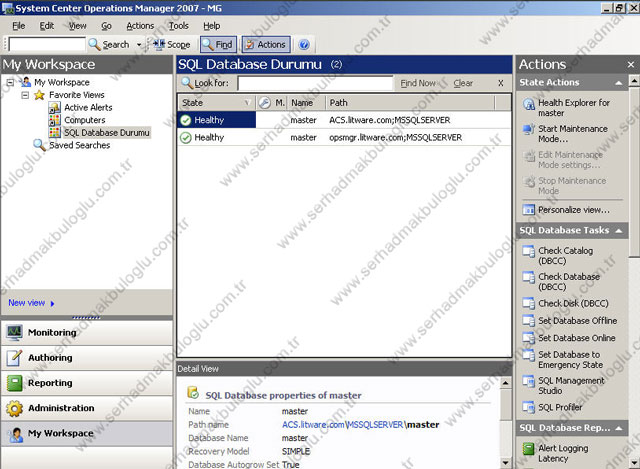Click the Health Explorer for master icon
Viewport: 640px width, 469px height.
pos(529,103)
